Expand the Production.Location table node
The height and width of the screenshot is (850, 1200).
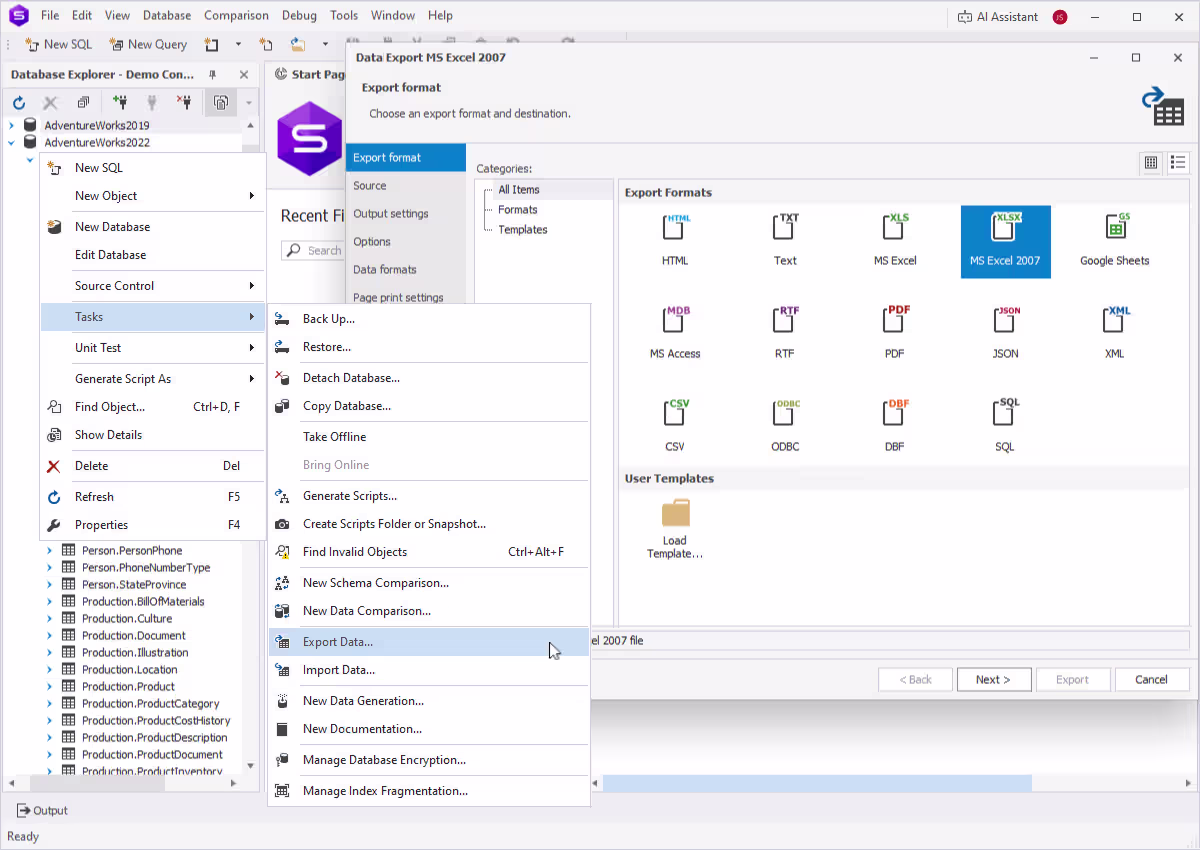pyautogui.click(x=49, y=670)
